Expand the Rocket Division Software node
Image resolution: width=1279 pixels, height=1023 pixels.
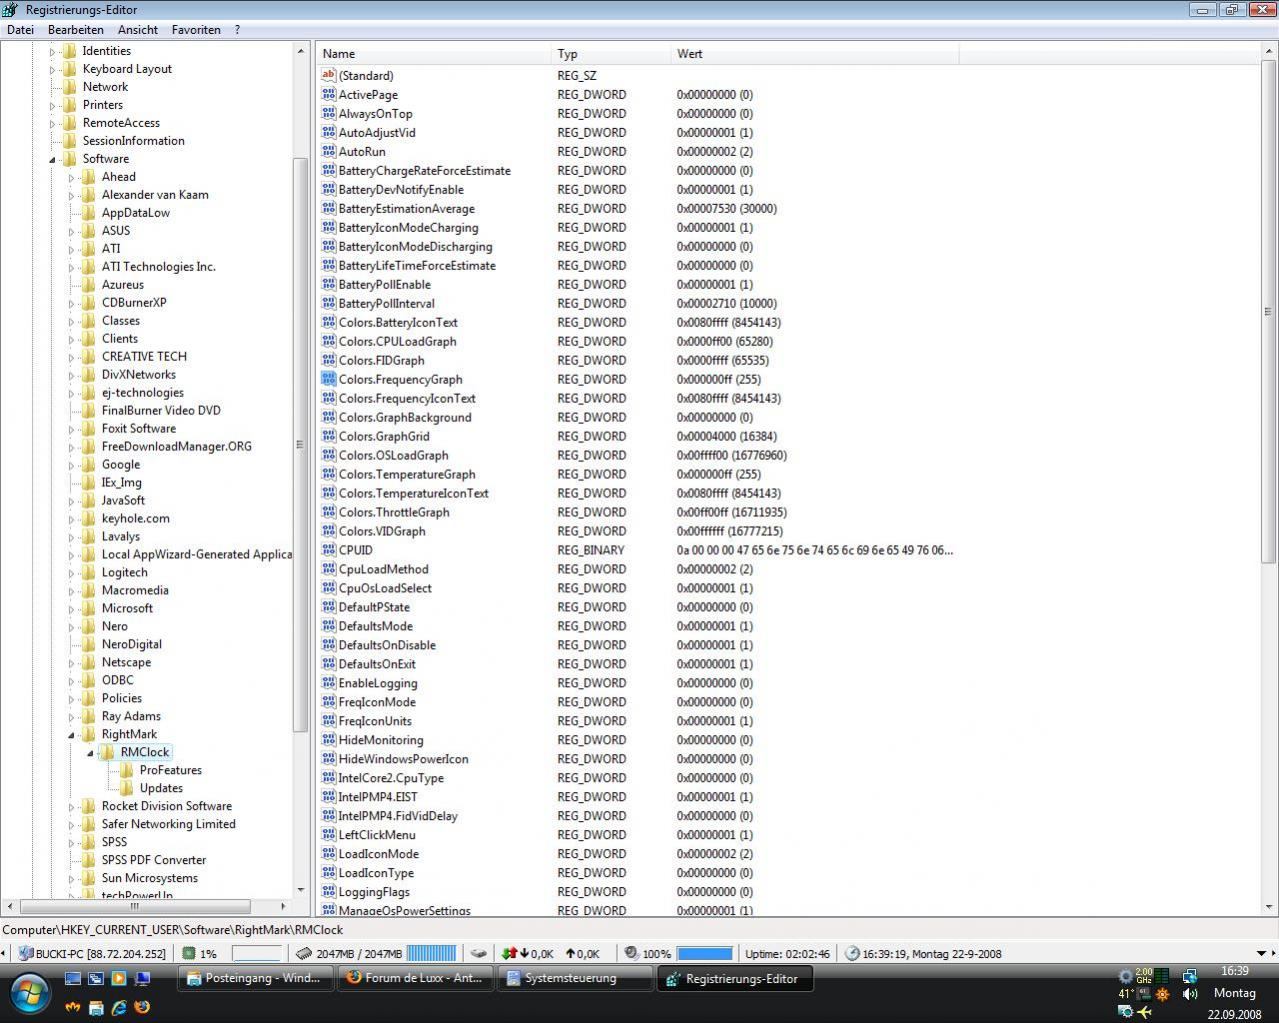tap(71, 806)
